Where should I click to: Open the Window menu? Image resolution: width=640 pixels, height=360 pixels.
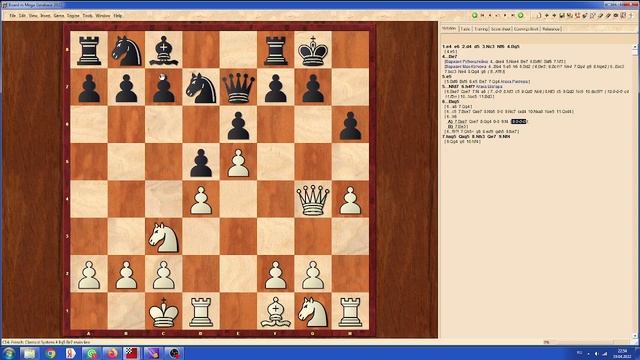[103, 16]
